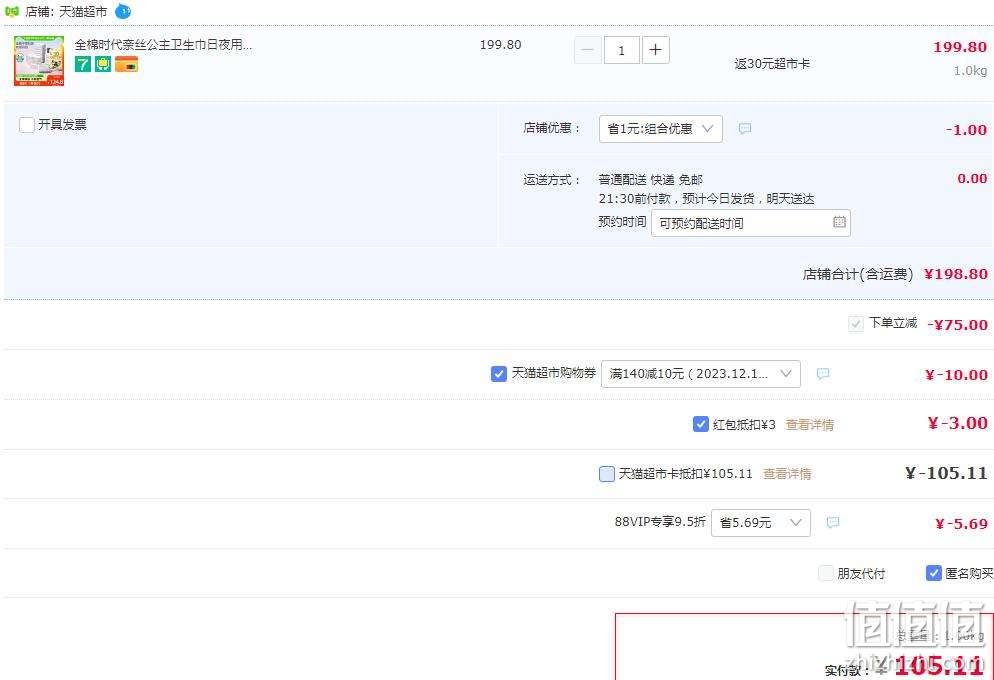
Task: Click the orange card payment badge
Action: click(x=127, y=64)
